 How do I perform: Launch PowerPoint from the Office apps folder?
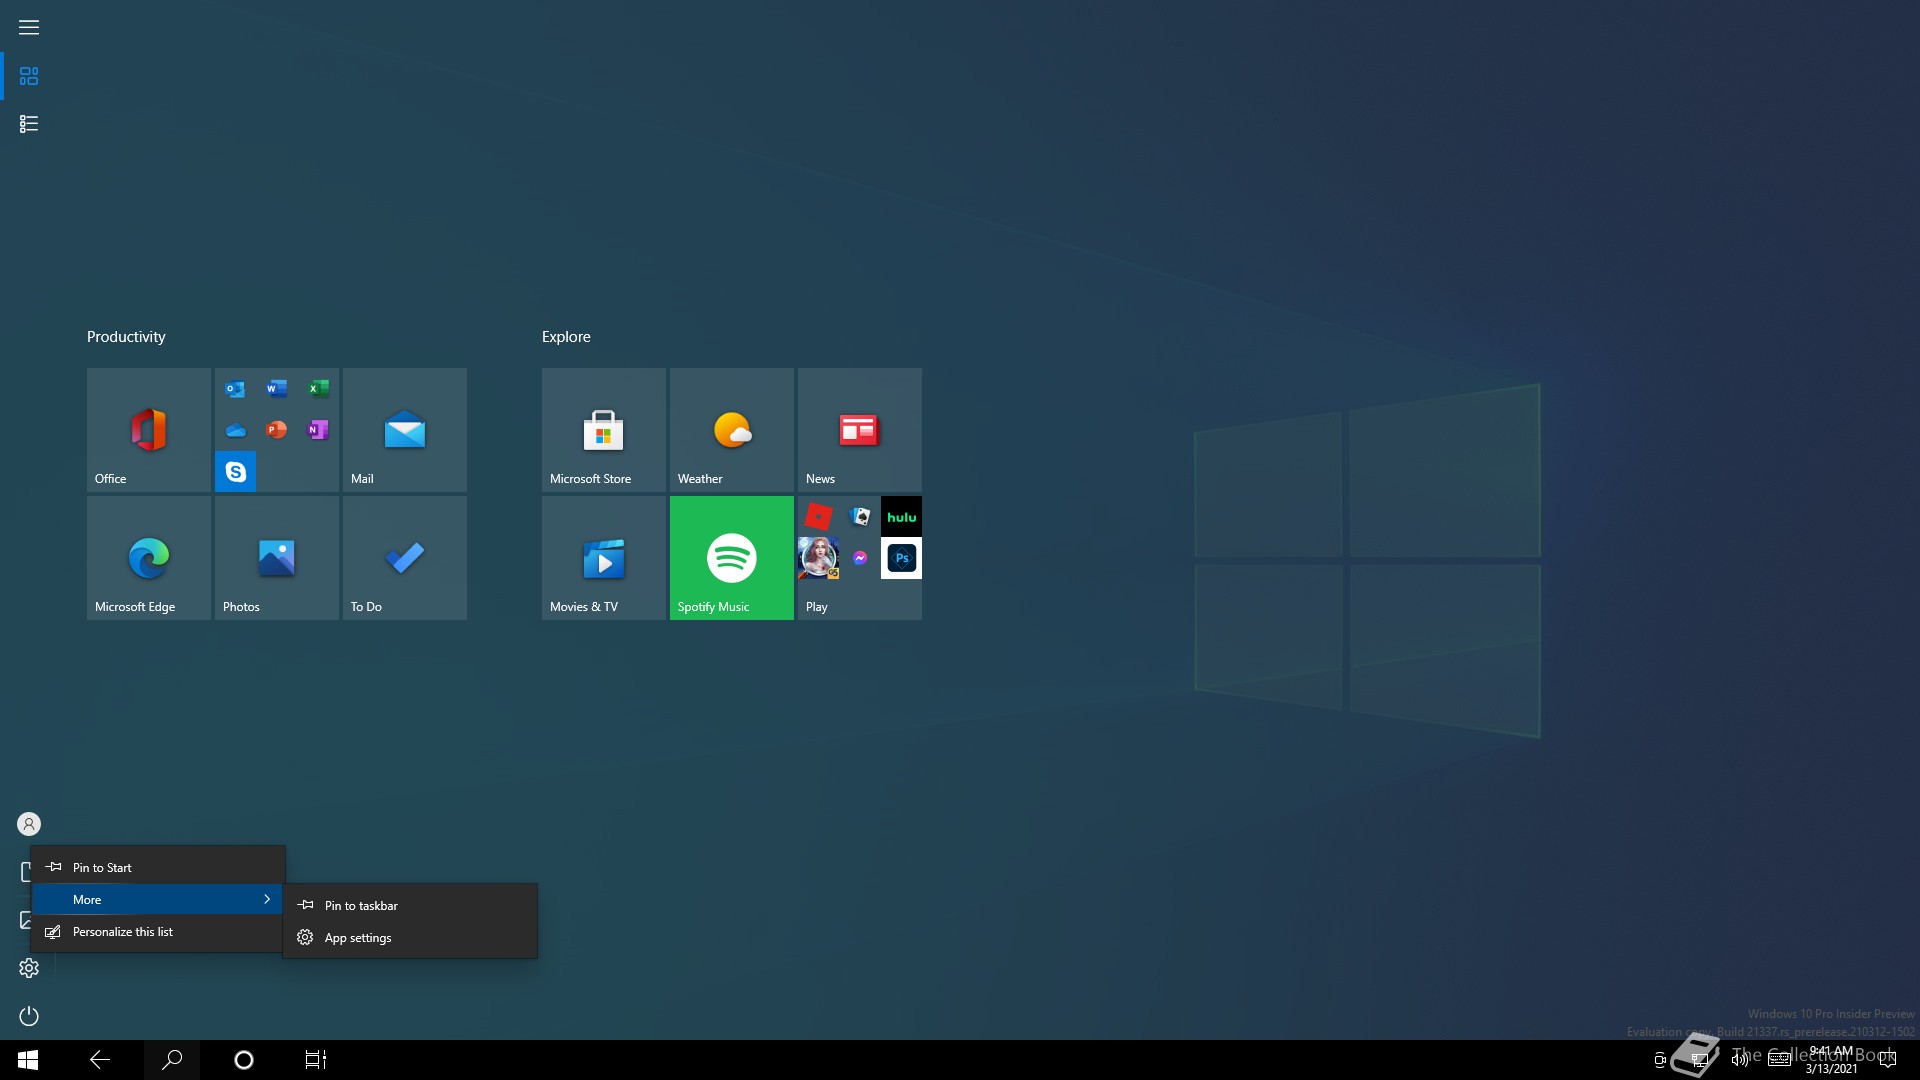pyautogui.click(x=277, y=430)
